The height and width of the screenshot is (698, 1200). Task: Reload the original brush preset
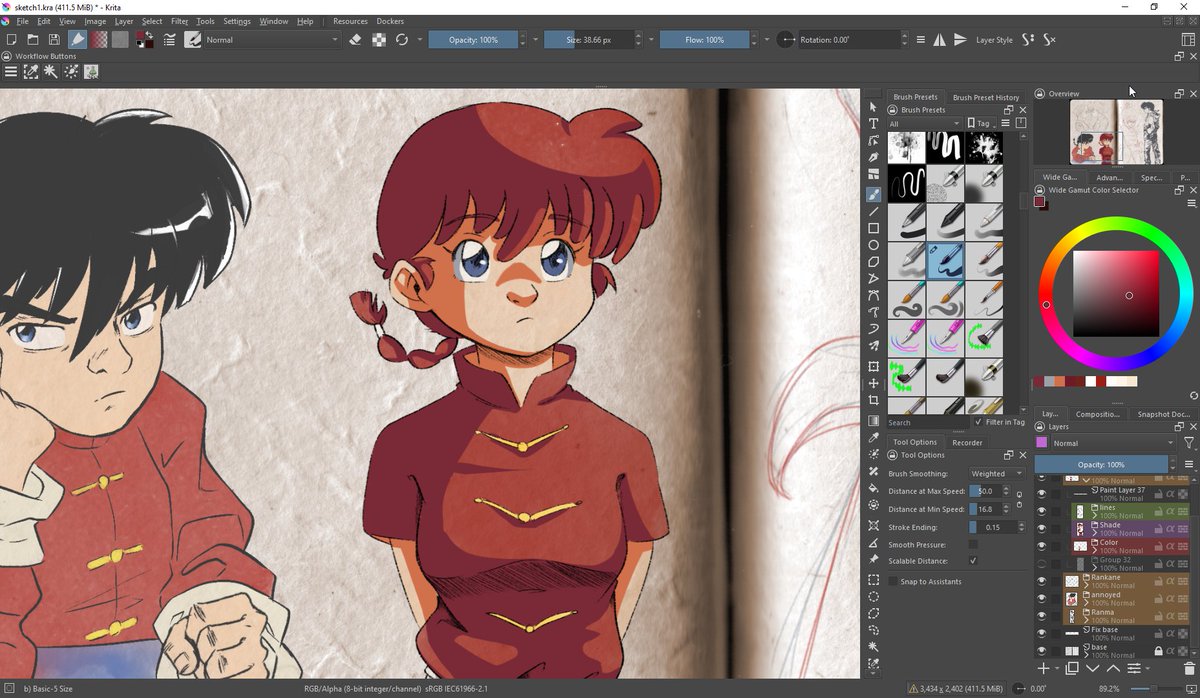402,40
